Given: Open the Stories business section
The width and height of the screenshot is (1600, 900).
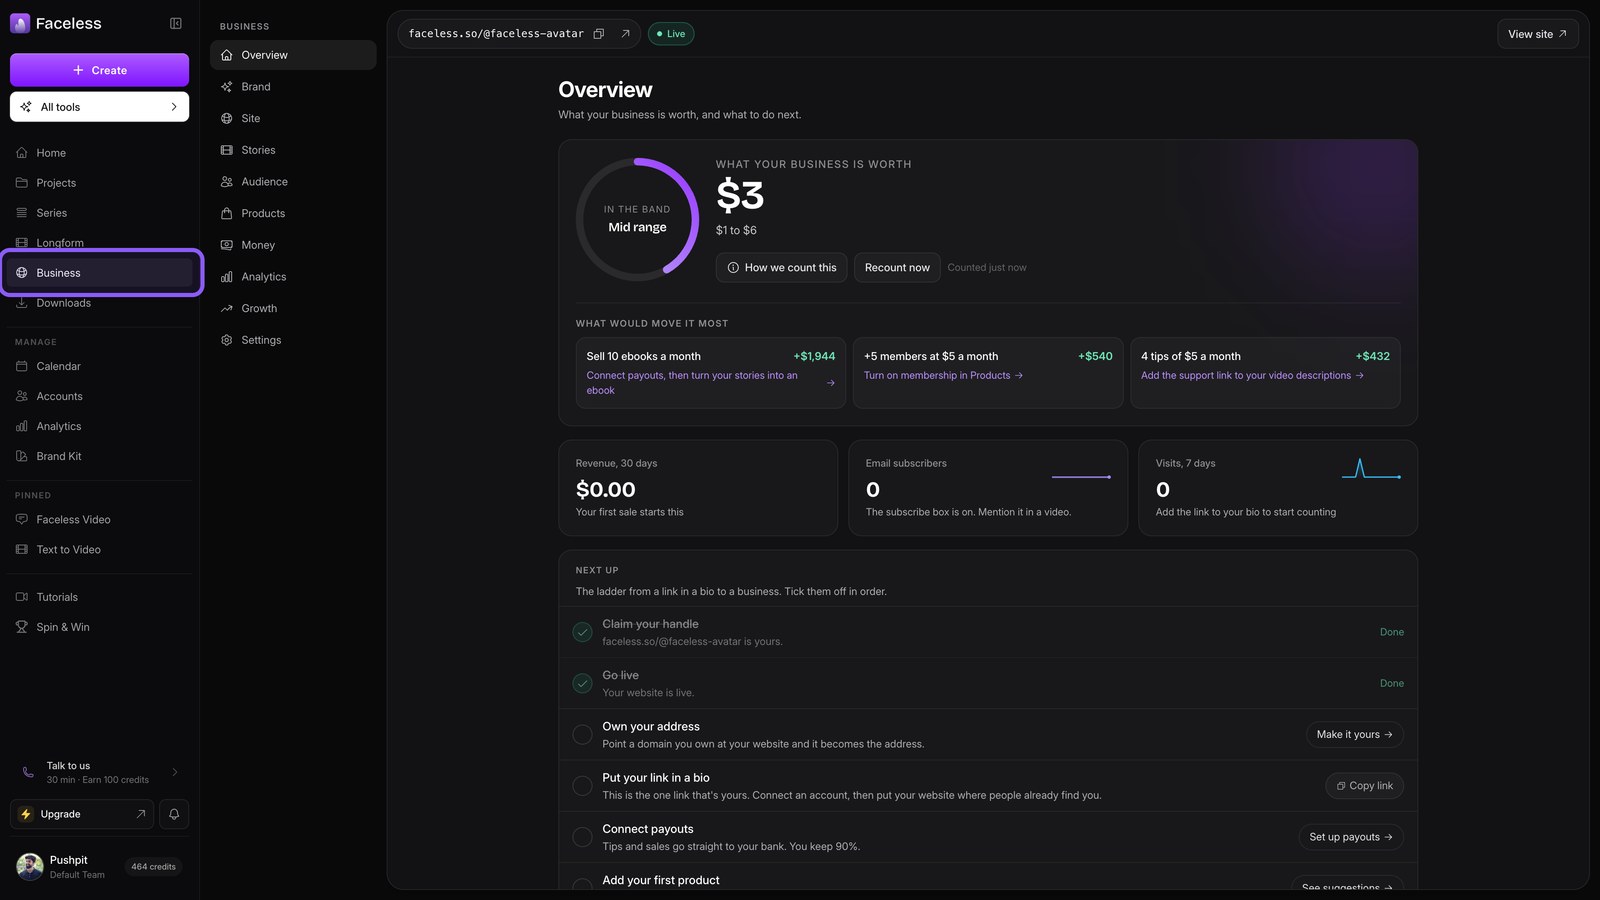Looking at the screenshot, I should (293, 150).
